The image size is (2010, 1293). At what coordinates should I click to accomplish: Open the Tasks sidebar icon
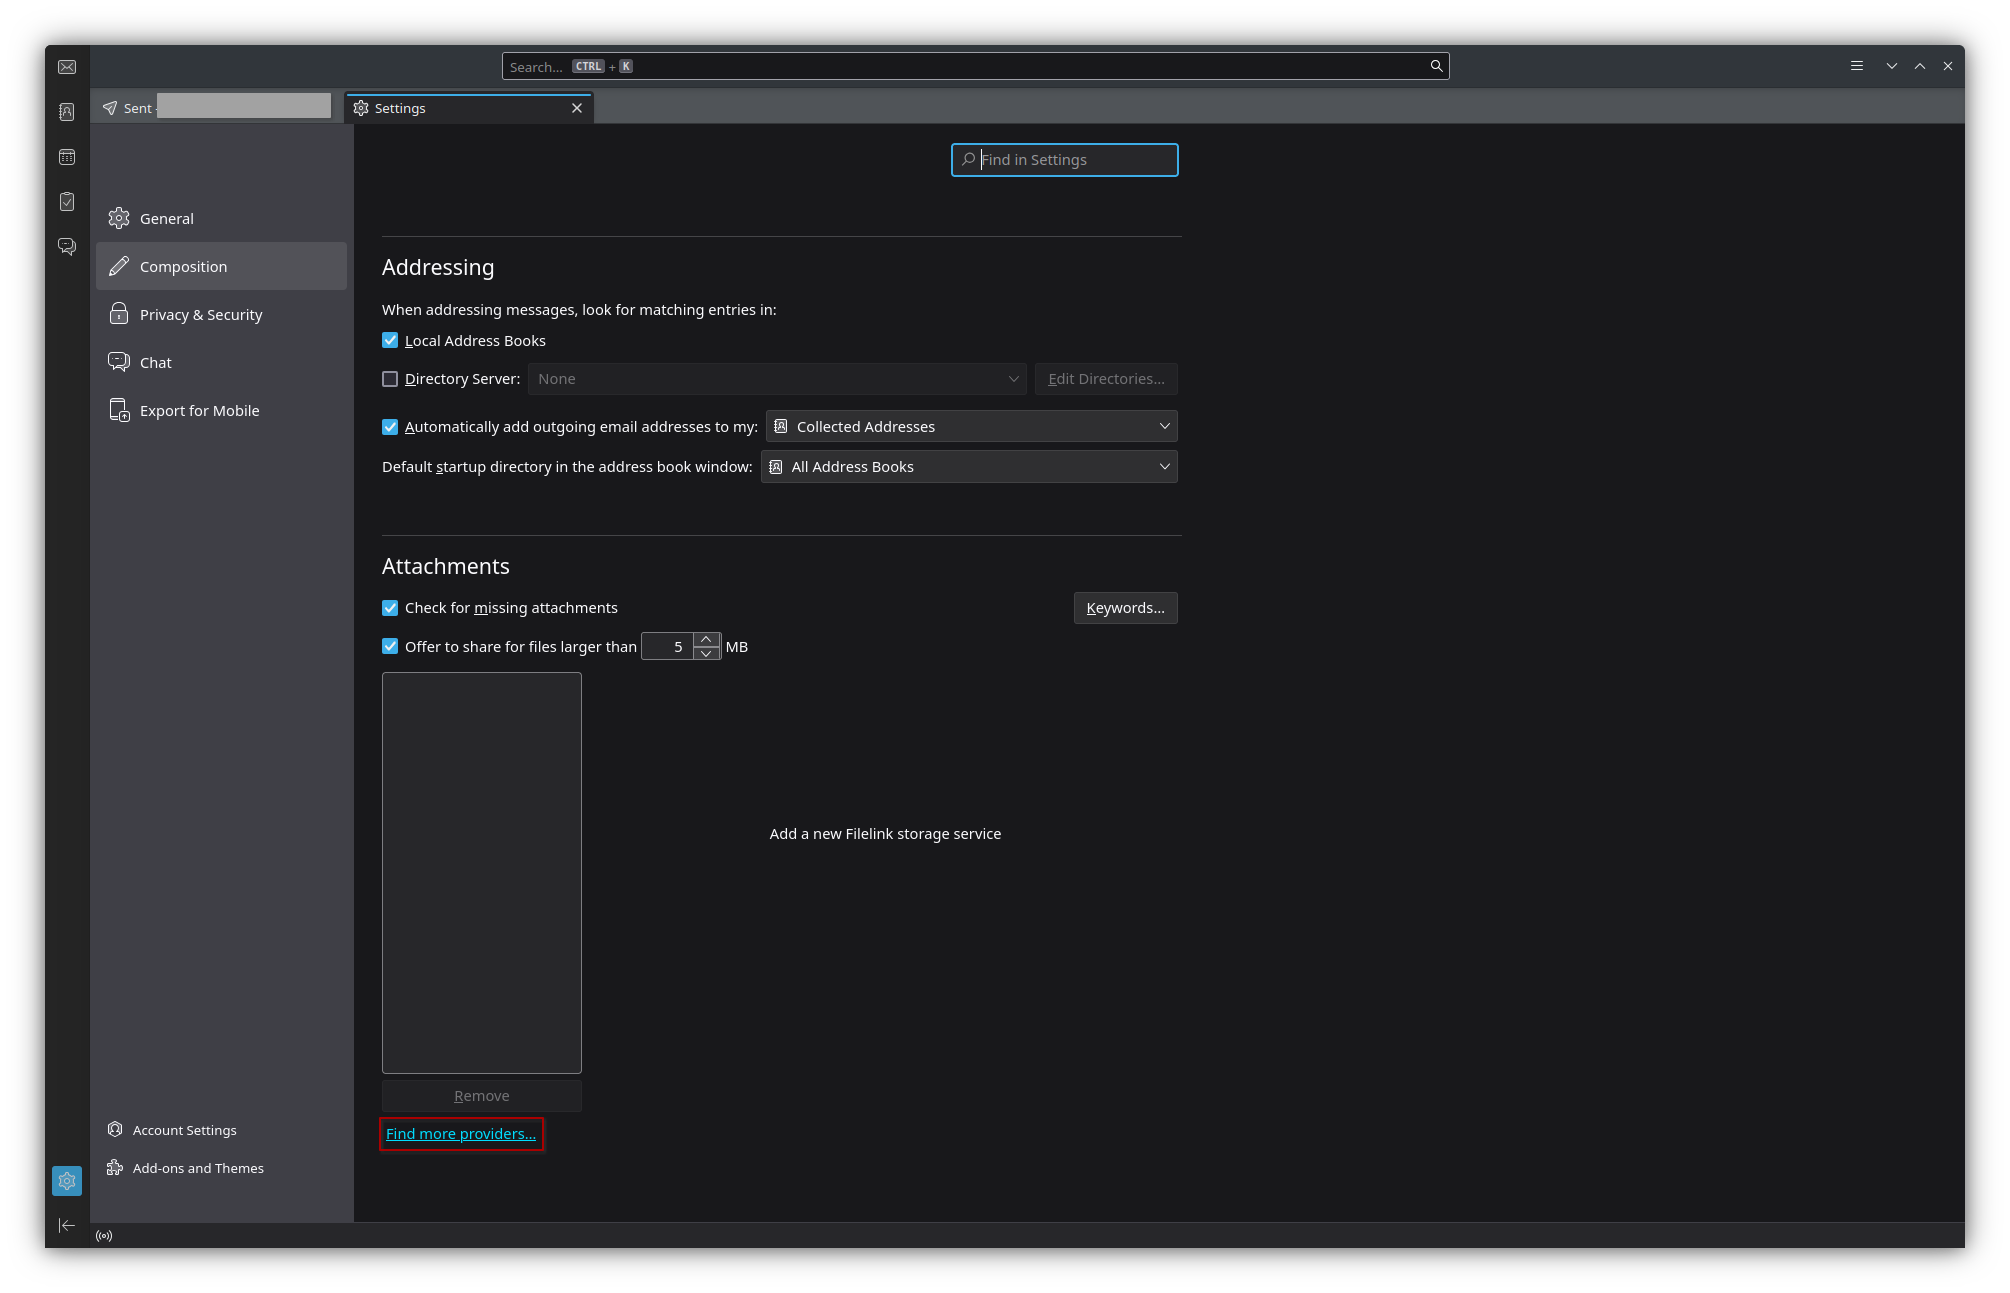click(67, 202)
